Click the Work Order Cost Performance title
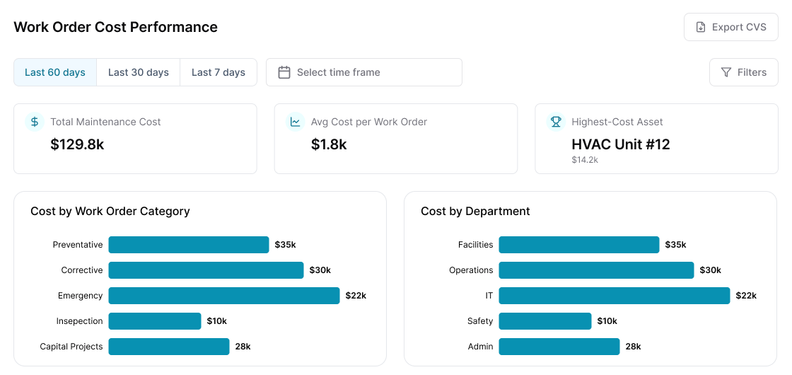The width and height of the screenshot is (792, 375). click(116, 27)
